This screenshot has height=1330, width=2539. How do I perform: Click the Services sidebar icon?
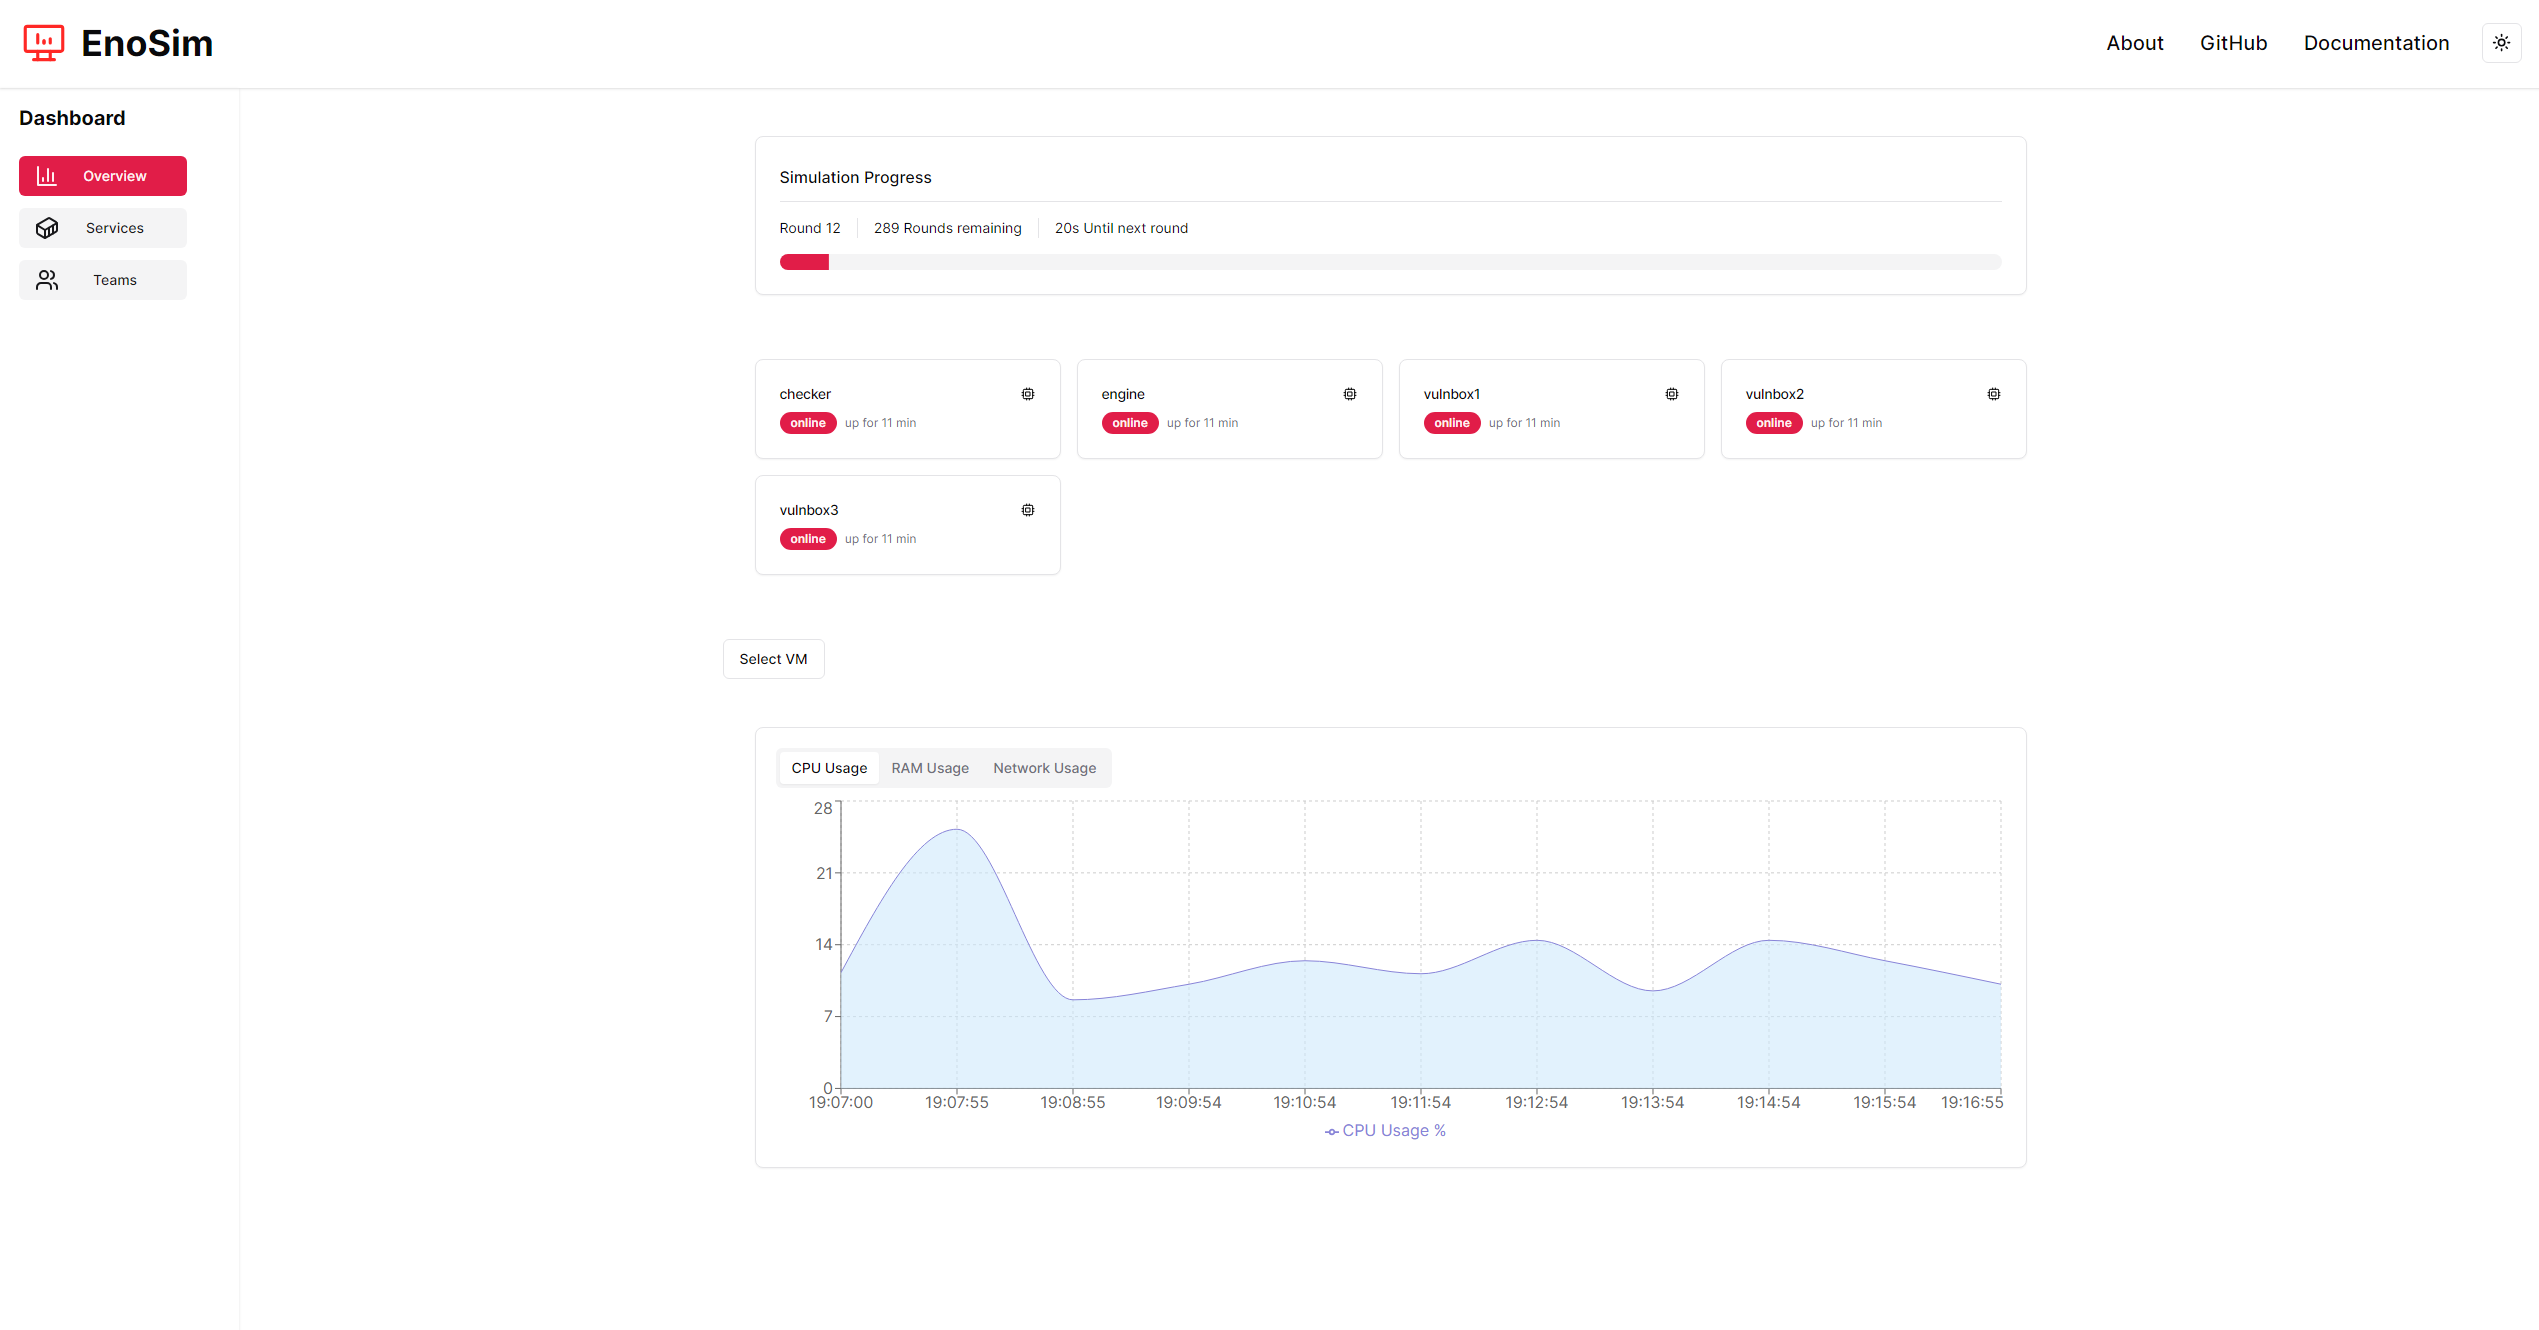tap(45, 227)
